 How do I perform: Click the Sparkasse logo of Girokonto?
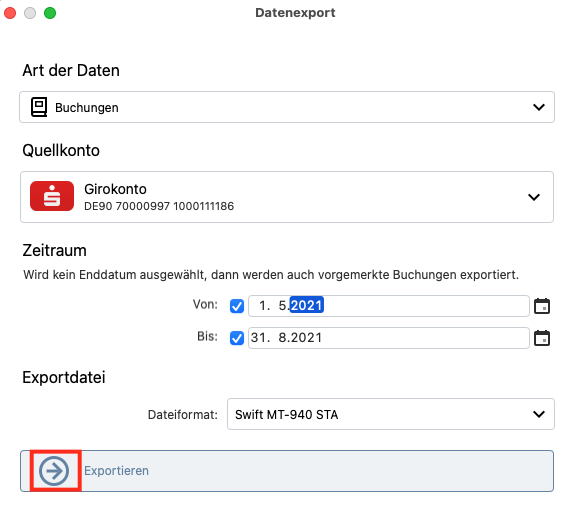pos(52,196)
